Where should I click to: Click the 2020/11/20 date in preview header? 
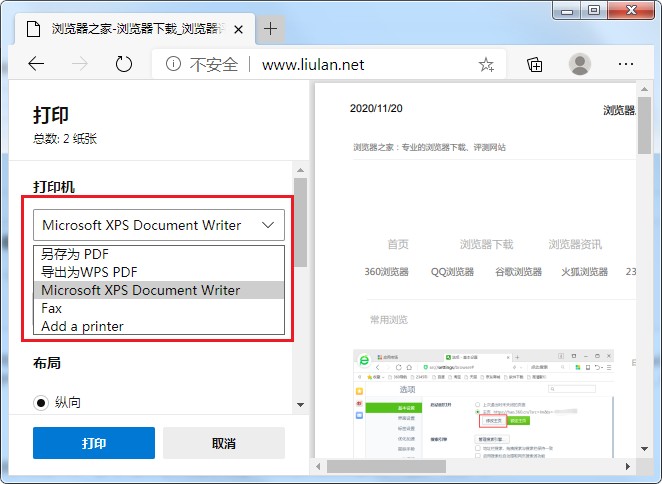pyautogui.click(x=376, y=109)
